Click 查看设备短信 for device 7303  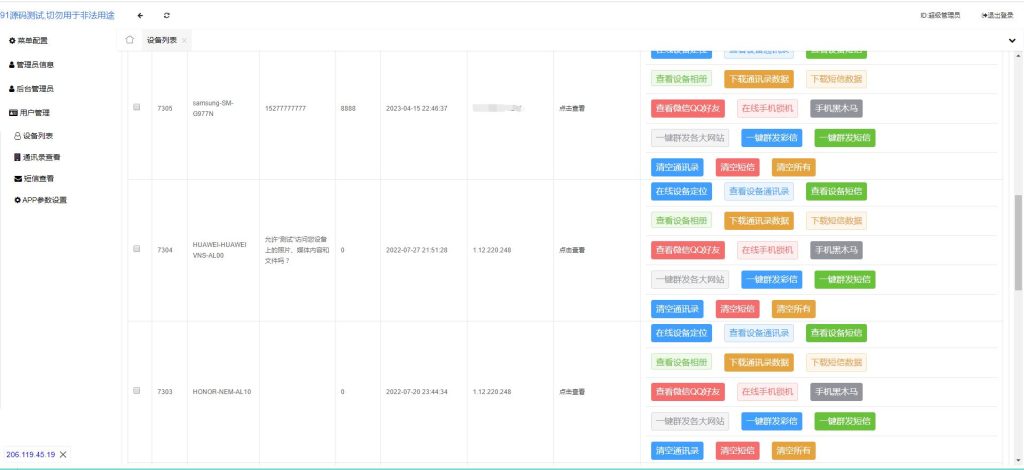[837, 333]
